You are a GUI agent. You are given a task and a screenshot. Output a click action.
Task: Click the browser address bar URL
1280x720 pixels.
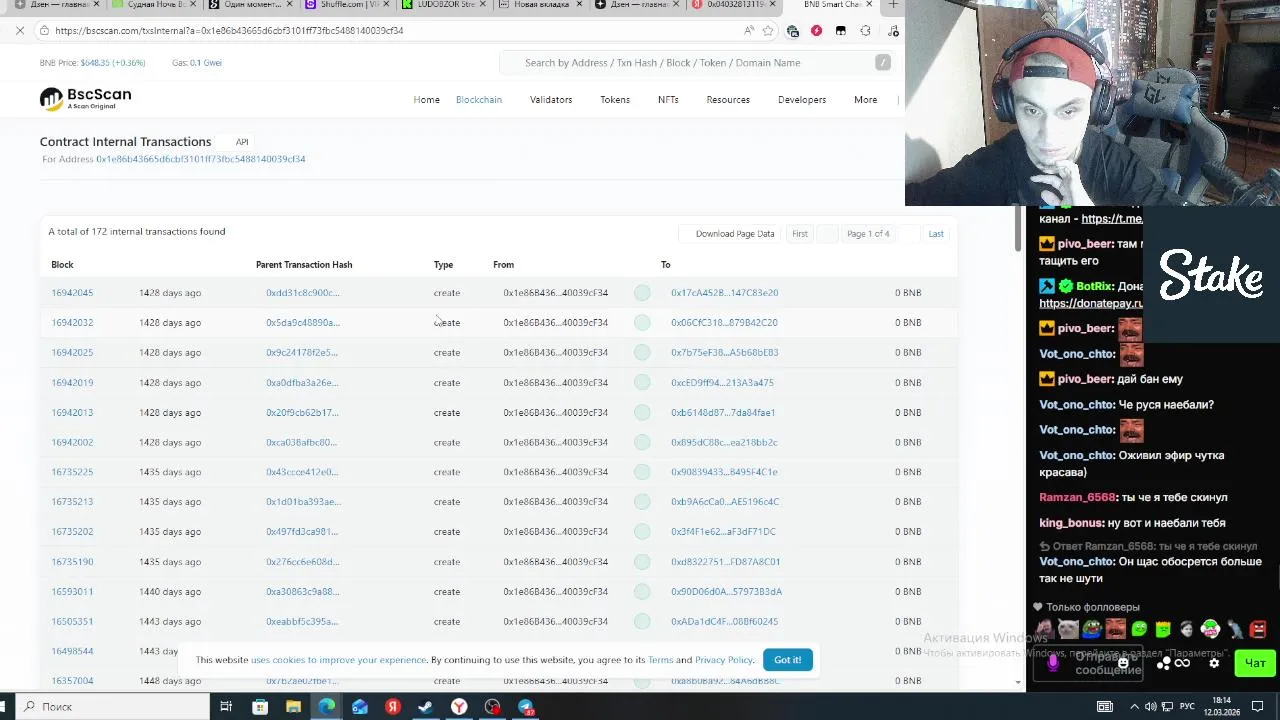(x=229, y=31)
